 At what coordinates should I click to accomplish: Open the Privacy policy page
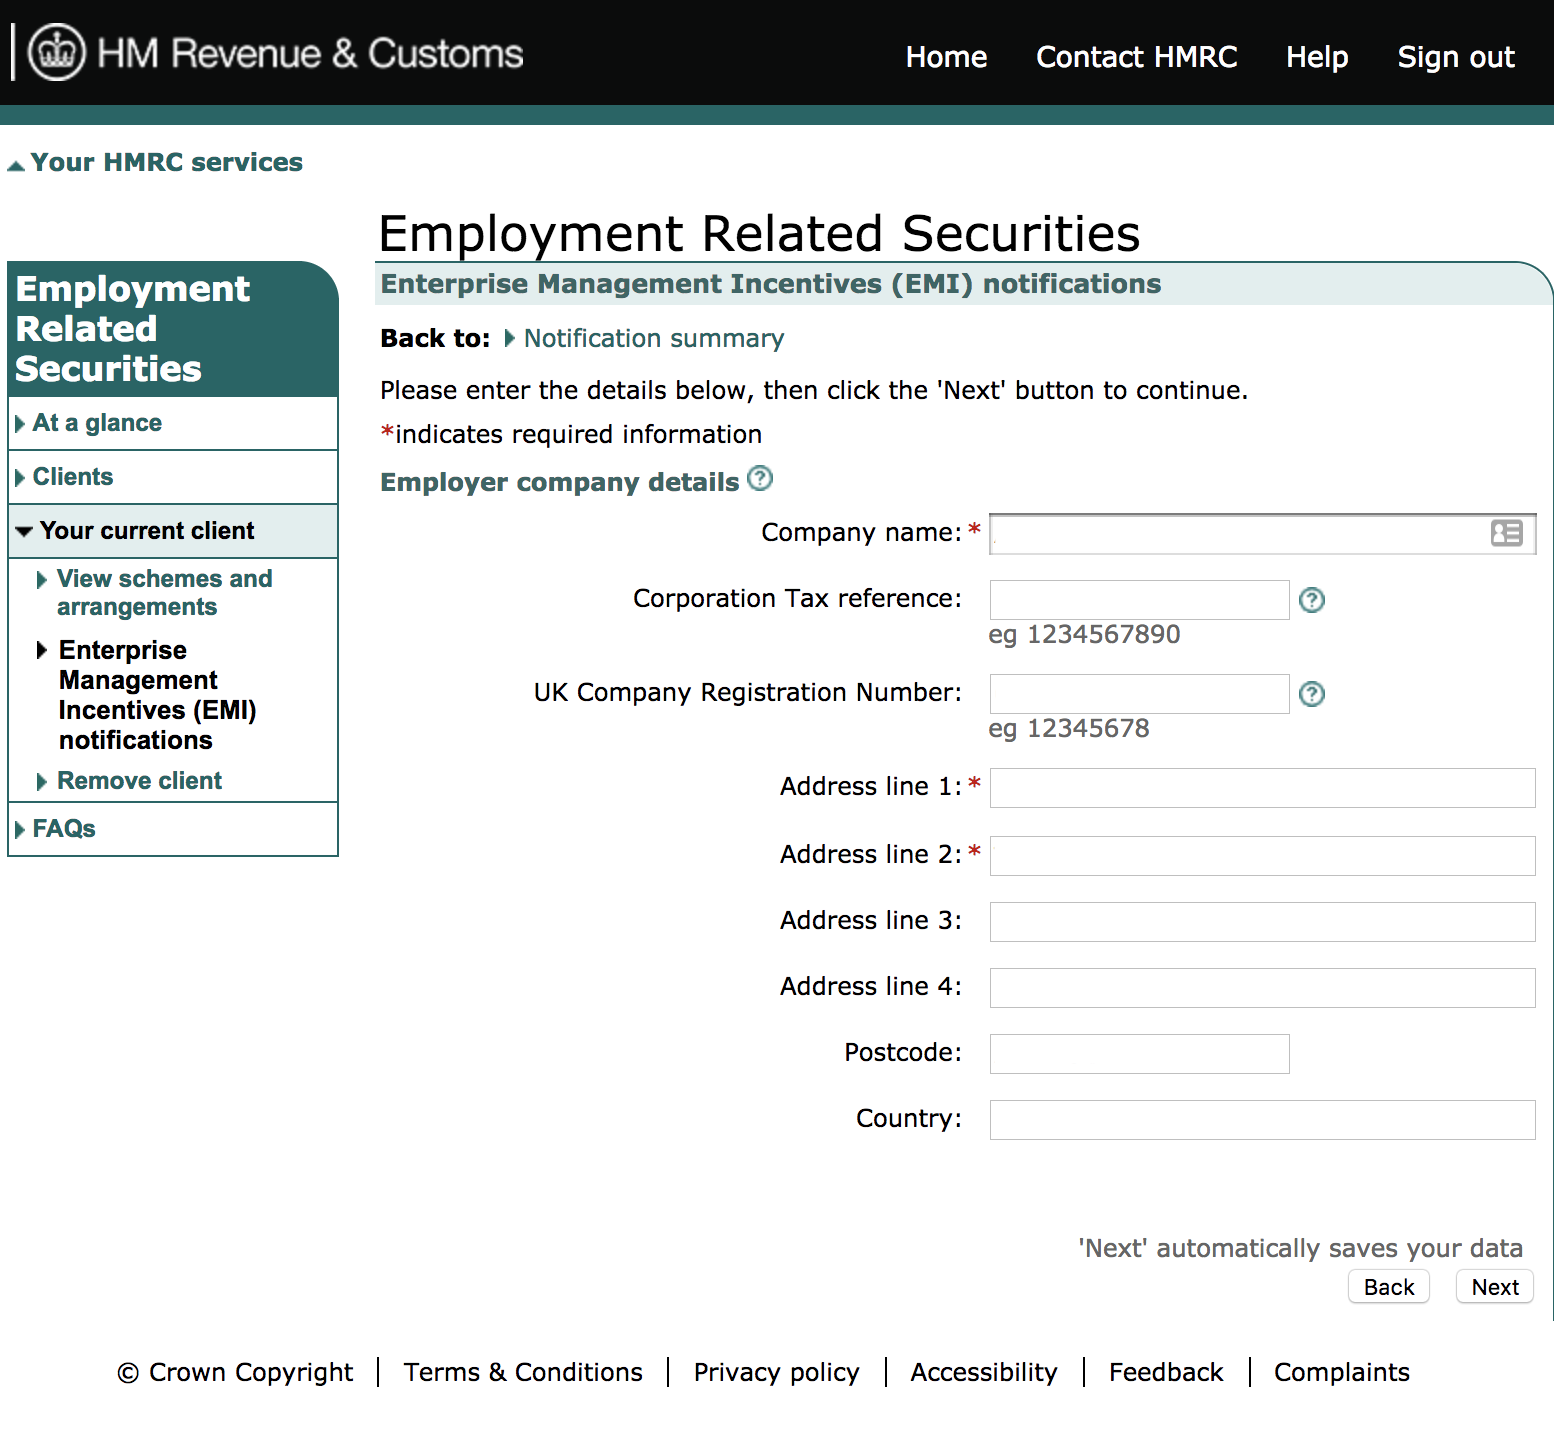pyautogui.click(x=776, y=1372)
